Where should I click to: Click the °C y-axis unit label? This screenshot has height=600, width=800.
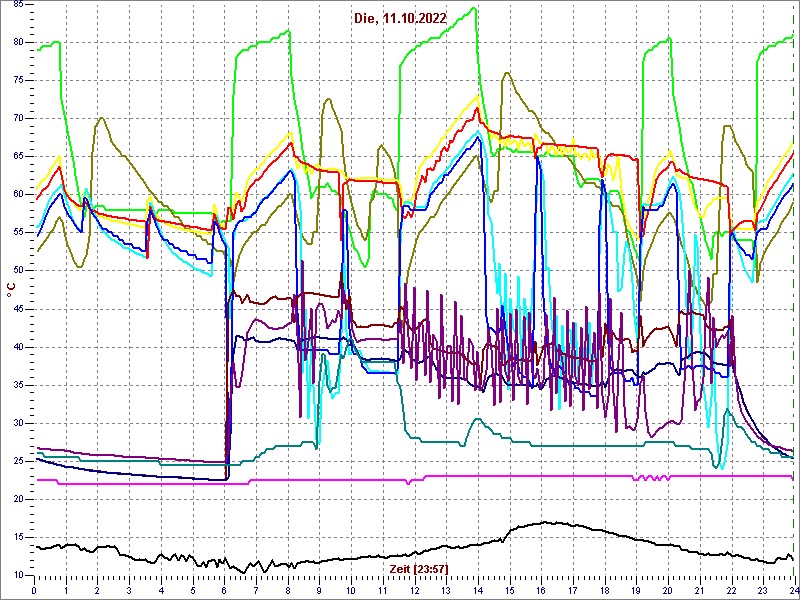(11, 290)
